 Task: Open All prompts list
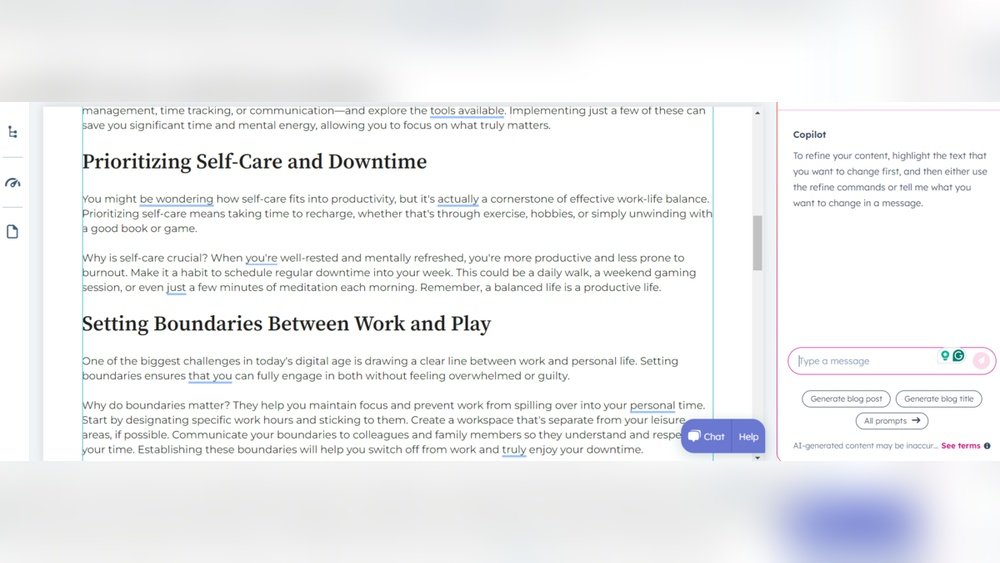click(x=892, y=421)
